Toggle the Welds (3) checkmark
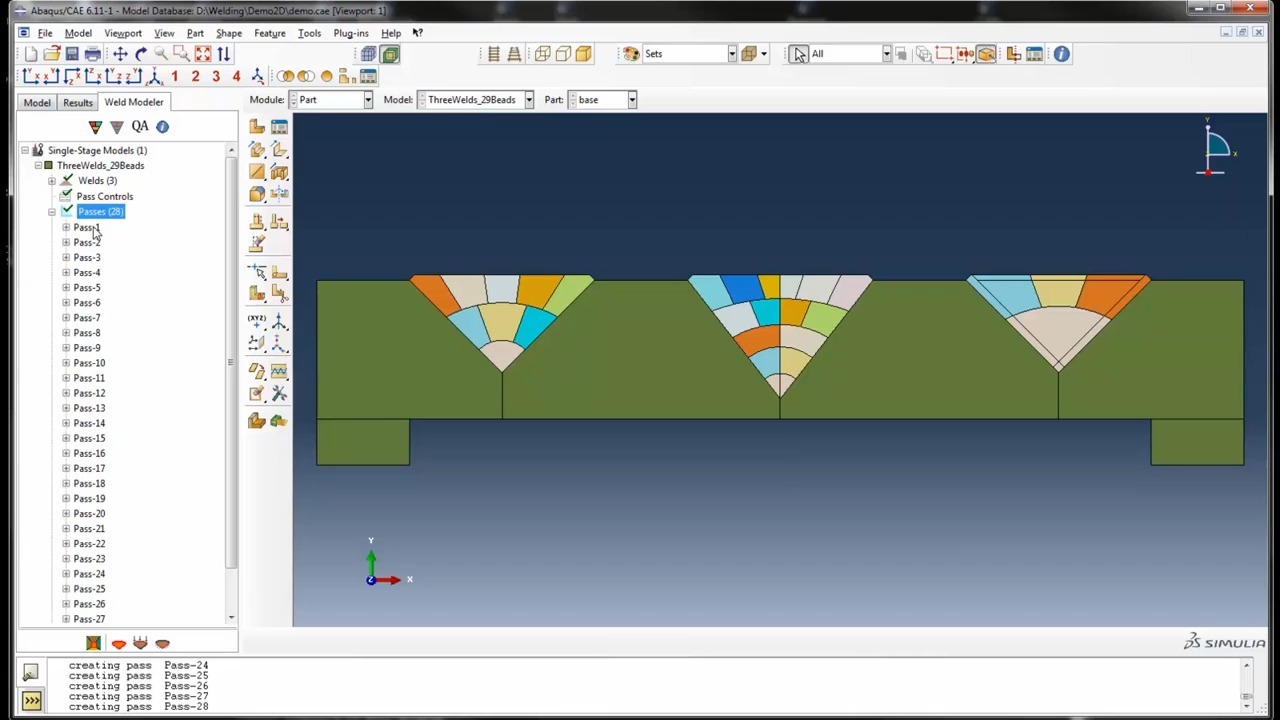Screen dimensions: 1280x720 pyautogui.click(x=67, y=181)
